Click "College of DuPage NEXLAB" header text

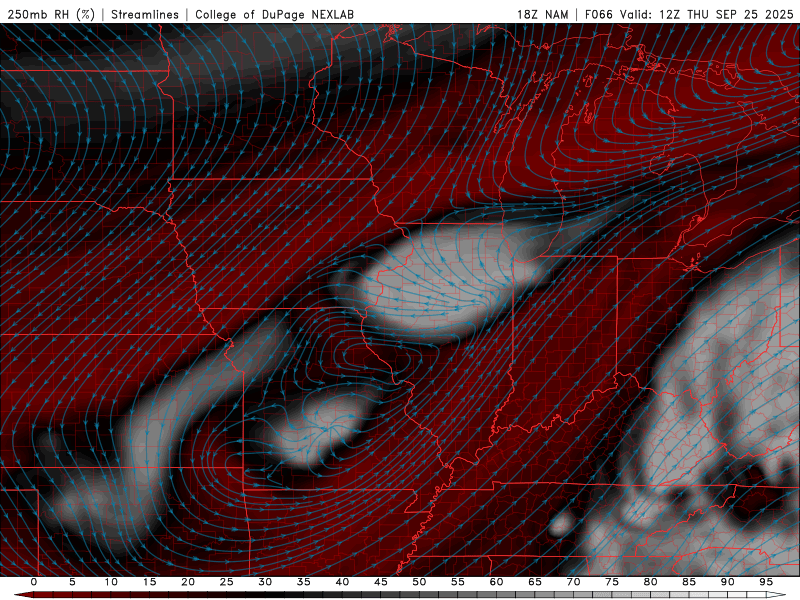click(x=274, y=14)
